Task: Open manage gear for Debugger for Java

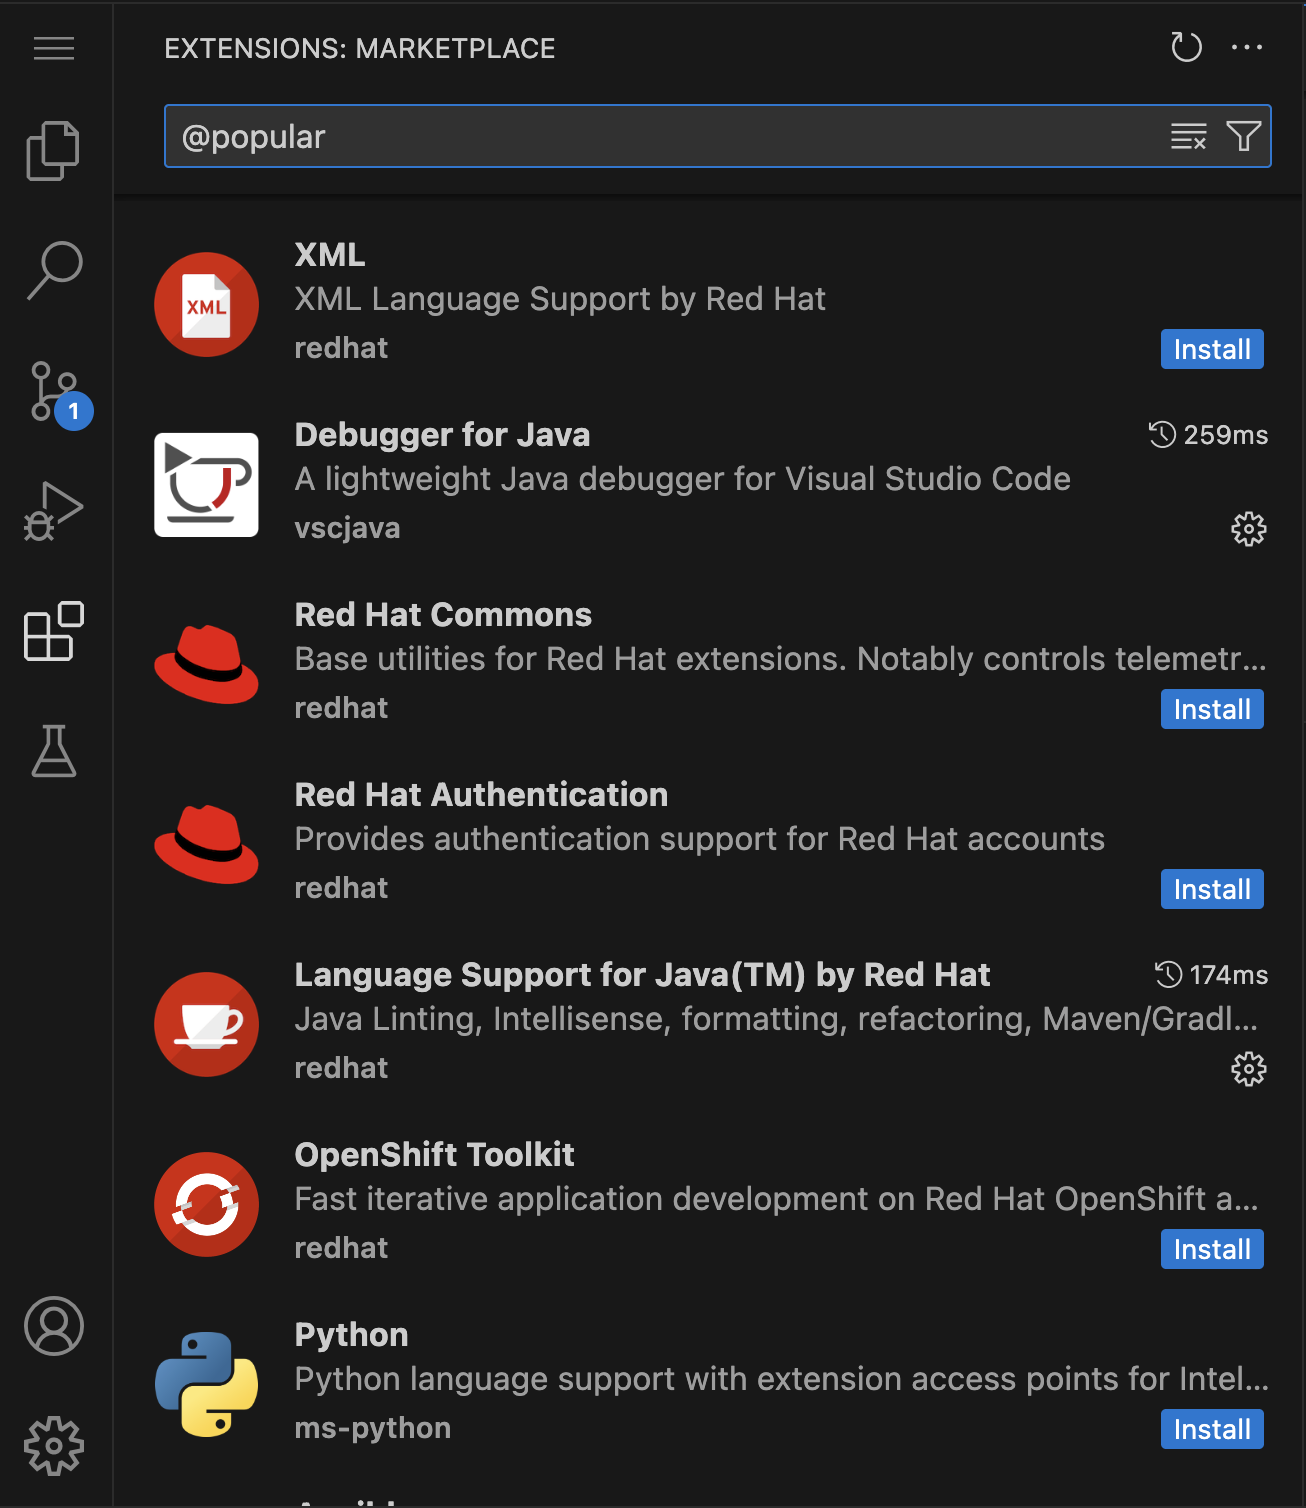Action: 1249,528
